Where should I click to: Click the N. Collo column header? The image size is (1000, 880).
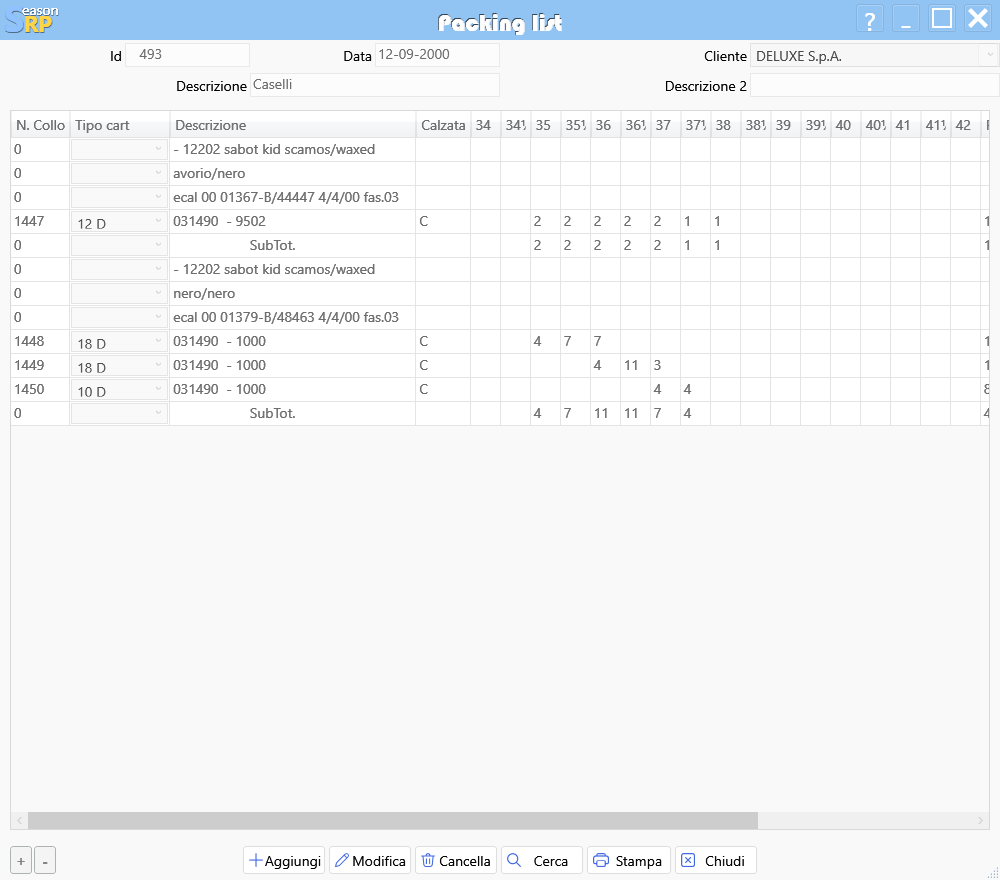[40, 125]
